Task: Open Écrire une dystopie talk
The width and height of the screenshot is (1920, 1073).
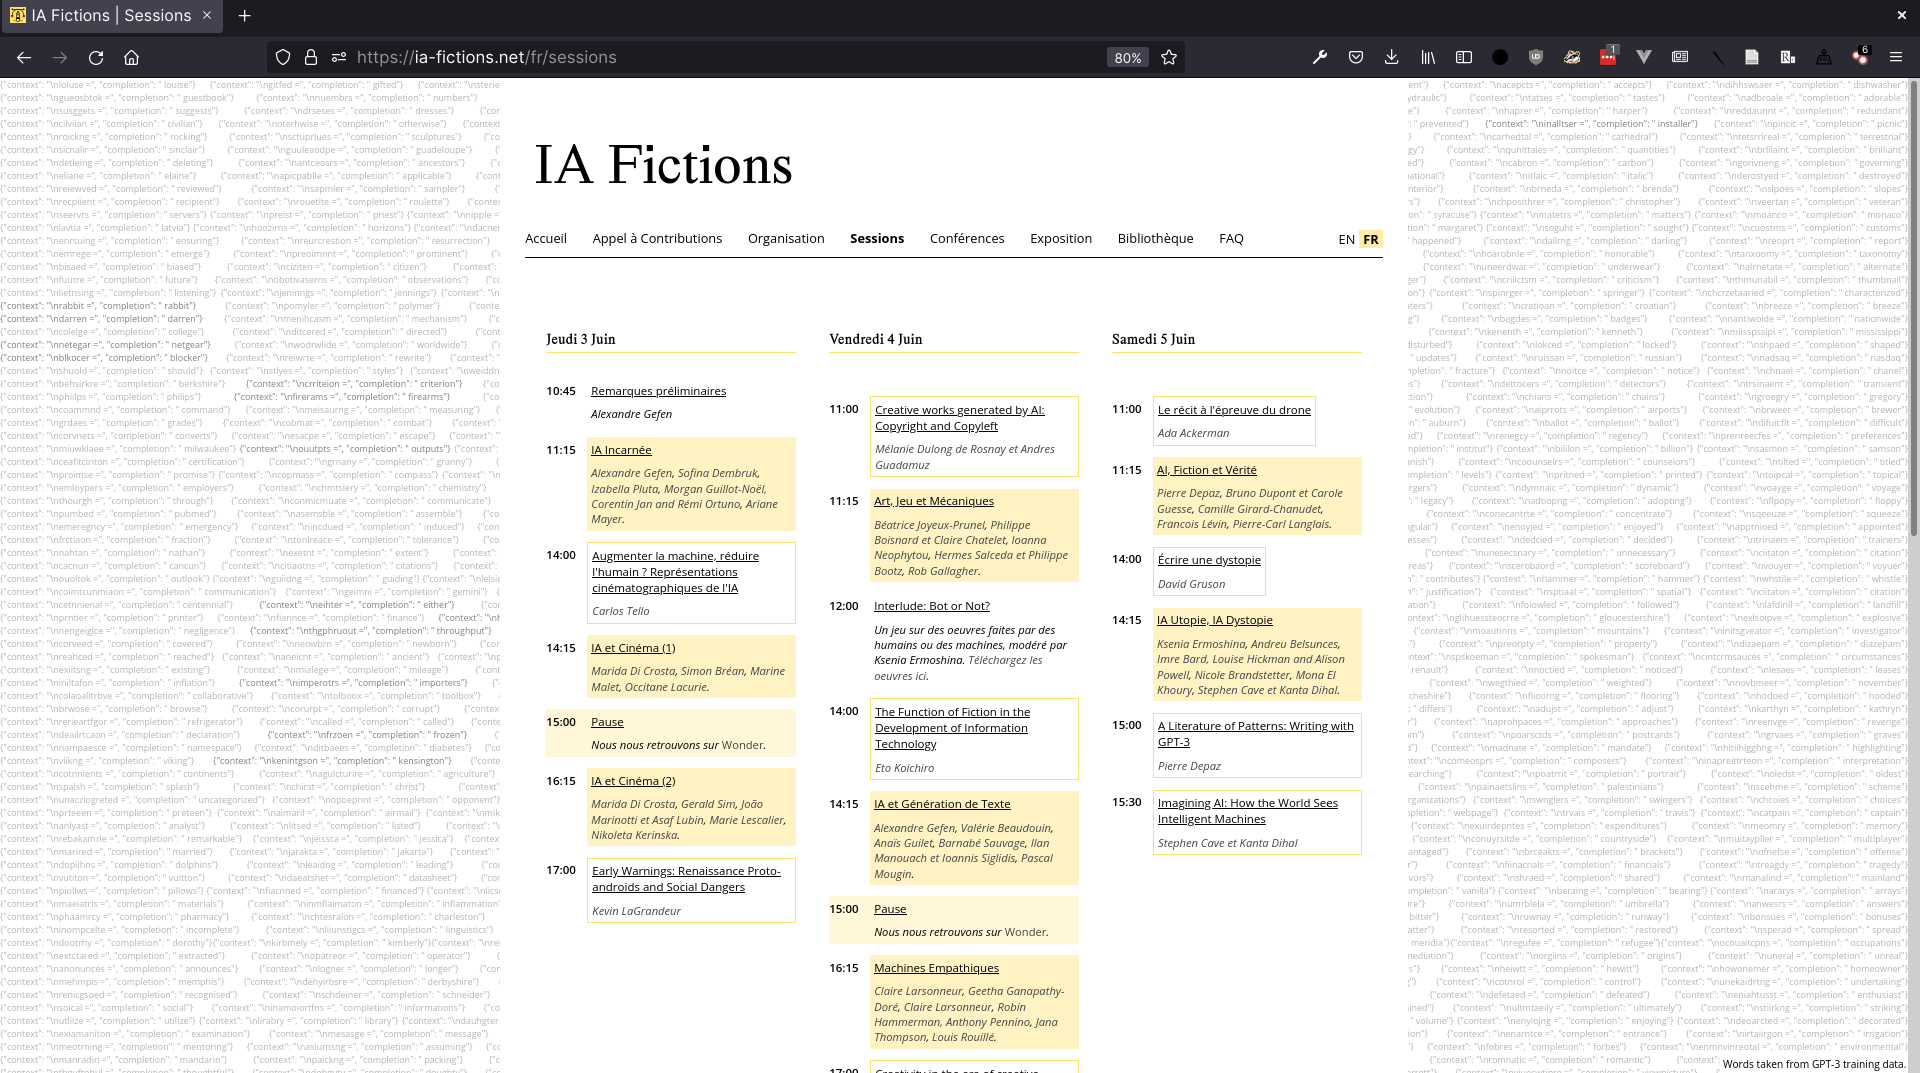Action: (x=1209, y=560)
